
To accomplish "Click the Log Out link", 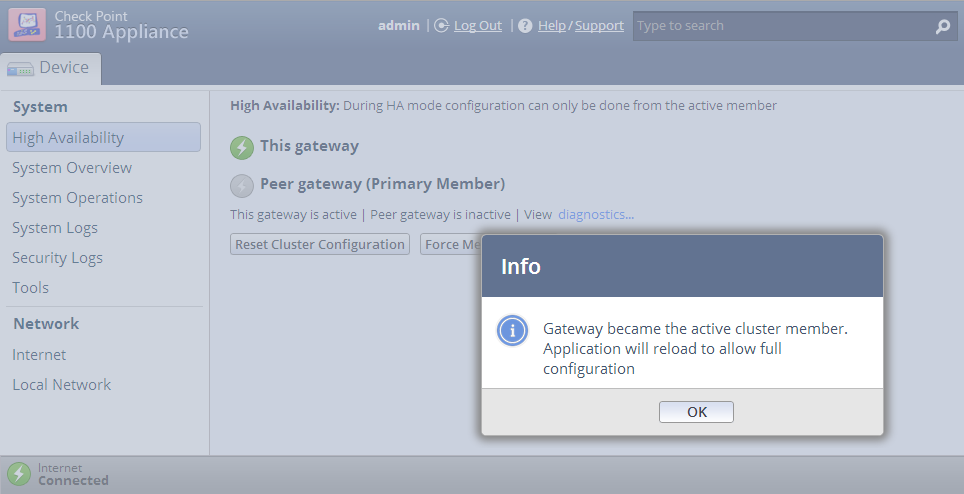I will pos(478,26).
